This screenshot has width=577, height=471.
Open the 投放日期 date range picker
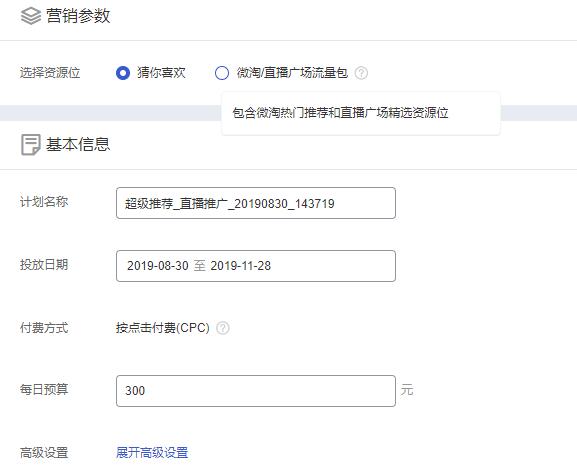pyautogui.click(x=256, y=266)
